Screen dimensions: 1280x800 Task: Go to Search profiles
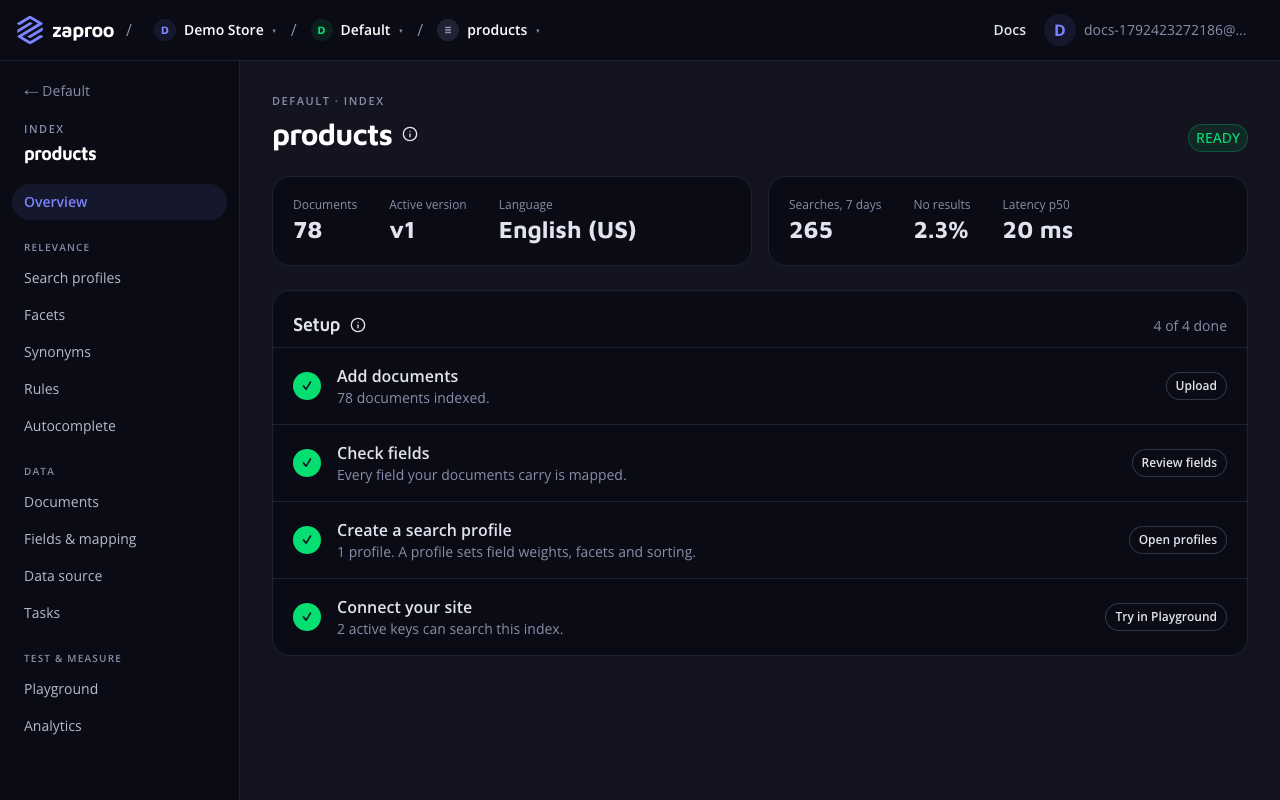[119, 278]
